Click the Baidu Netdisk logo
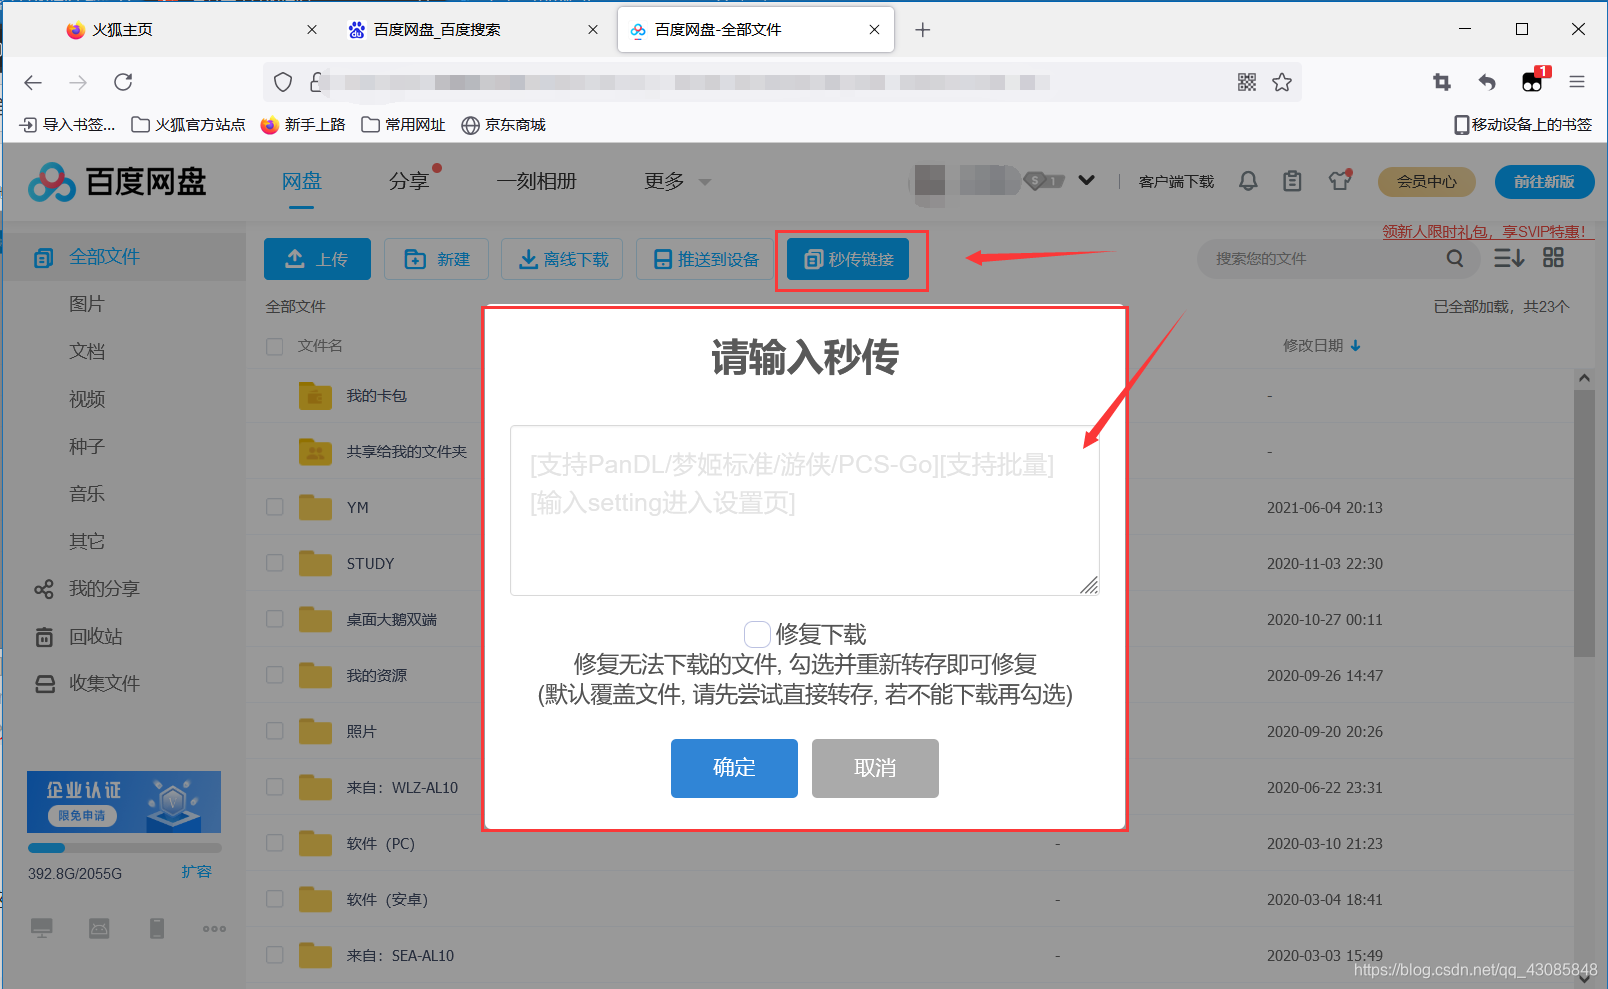The height and width of the screenshot is (989, 1608). pos(117,182)
